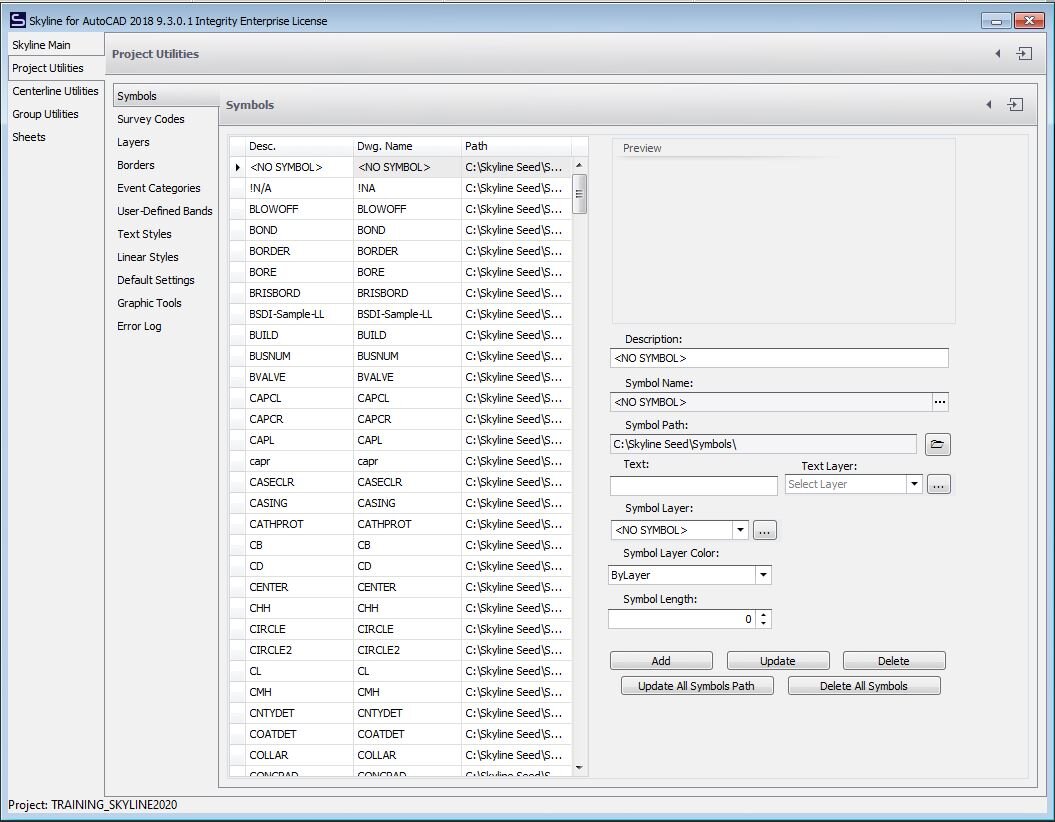Decrease Symbol Length with down spinner

point(763,624)
